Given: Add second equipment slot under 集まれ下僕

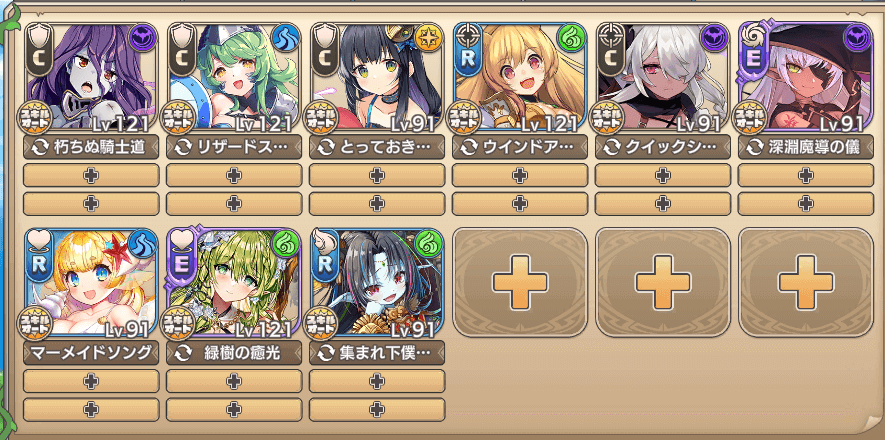Looking at the screenshot, I should 376,409.
